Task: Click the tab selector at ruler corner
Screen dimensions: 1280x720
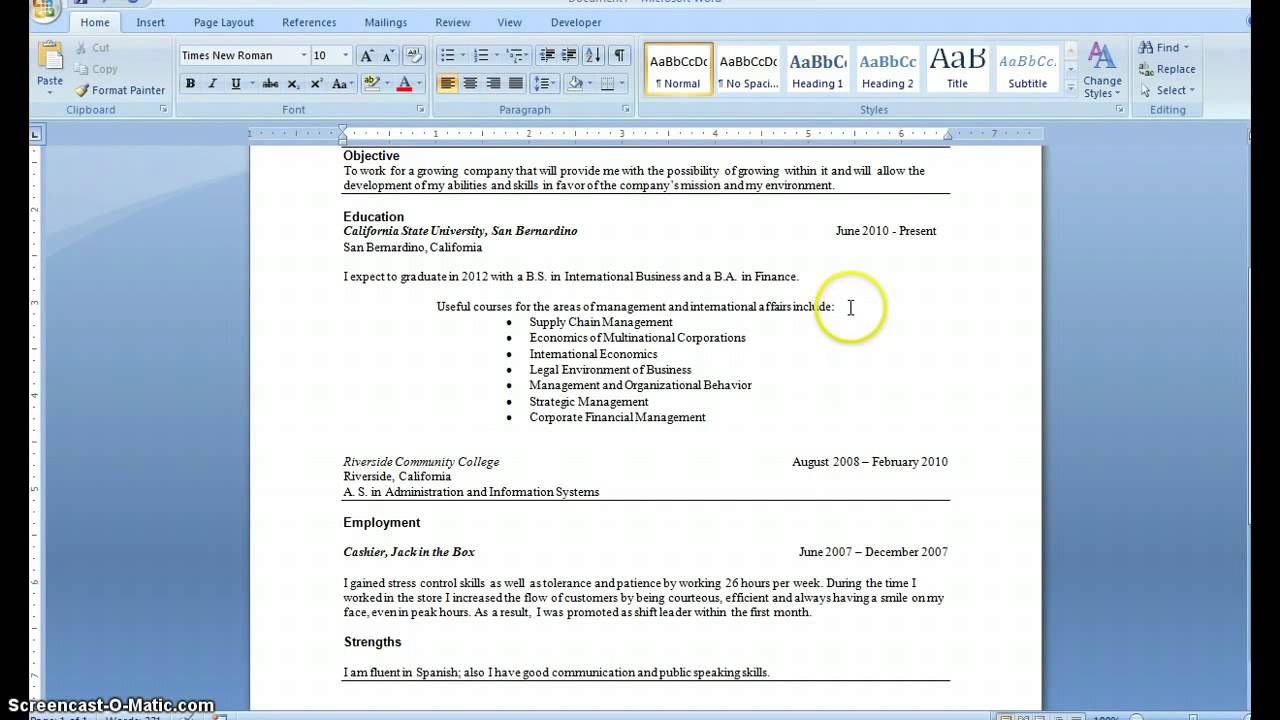Action: tap(36, 133)
